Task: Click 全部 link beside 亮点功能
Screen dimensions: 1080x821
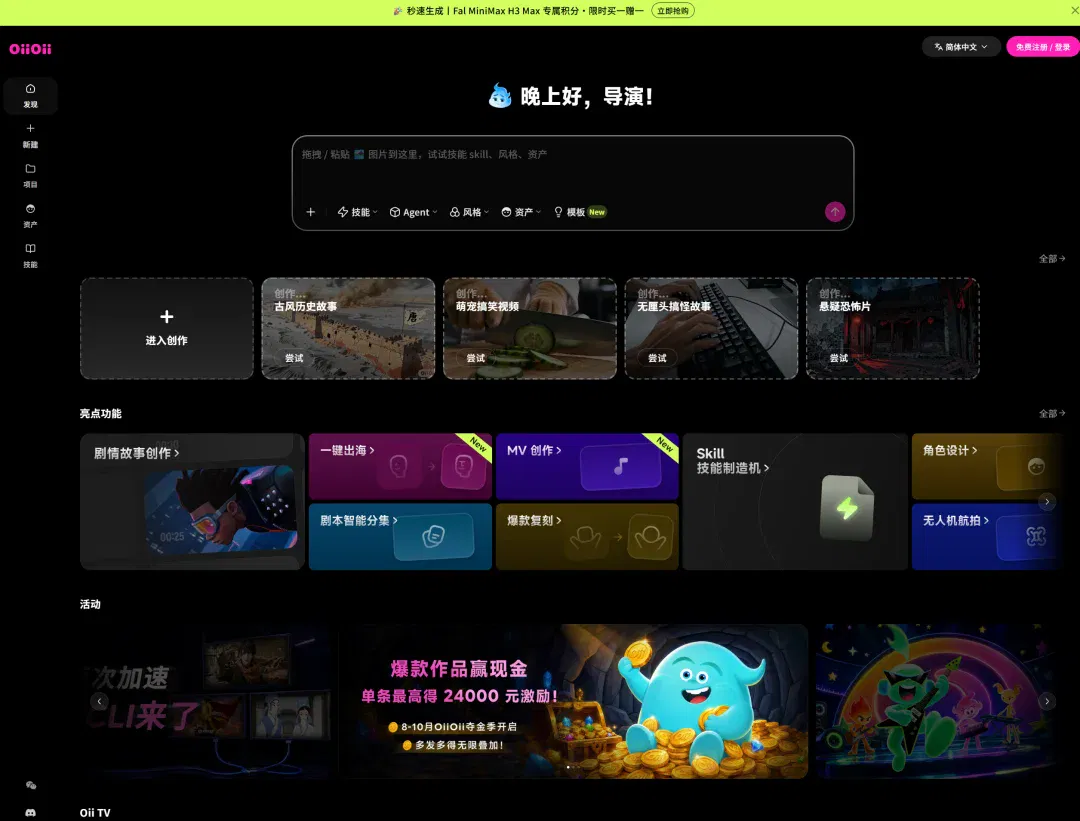Action: coord(1052,413)
